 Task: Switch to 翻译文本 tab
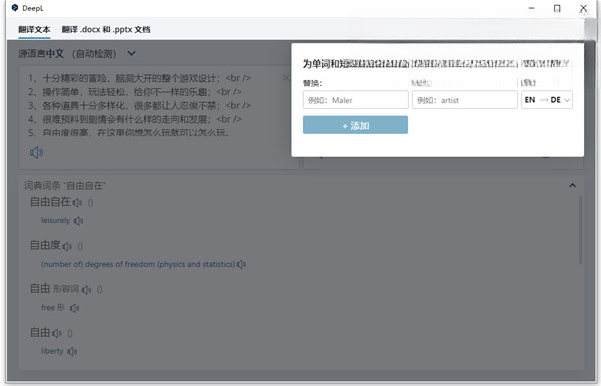tap(34, 30)
